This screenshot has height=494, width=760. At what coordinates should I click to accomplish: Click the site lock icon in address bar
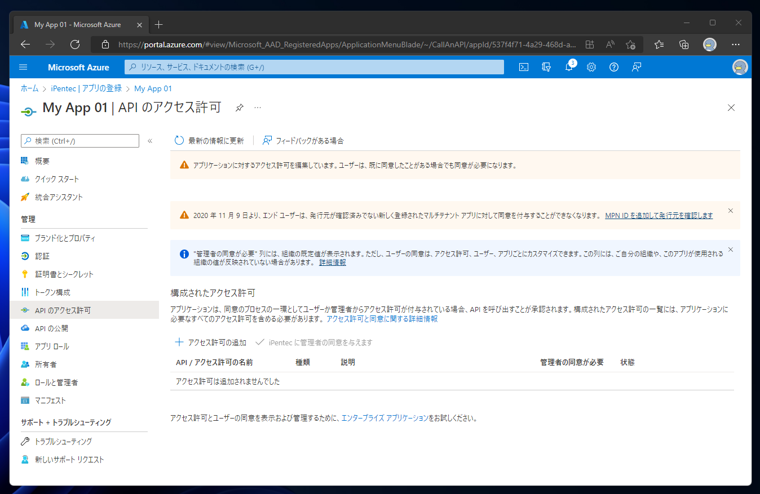point(105,45)
